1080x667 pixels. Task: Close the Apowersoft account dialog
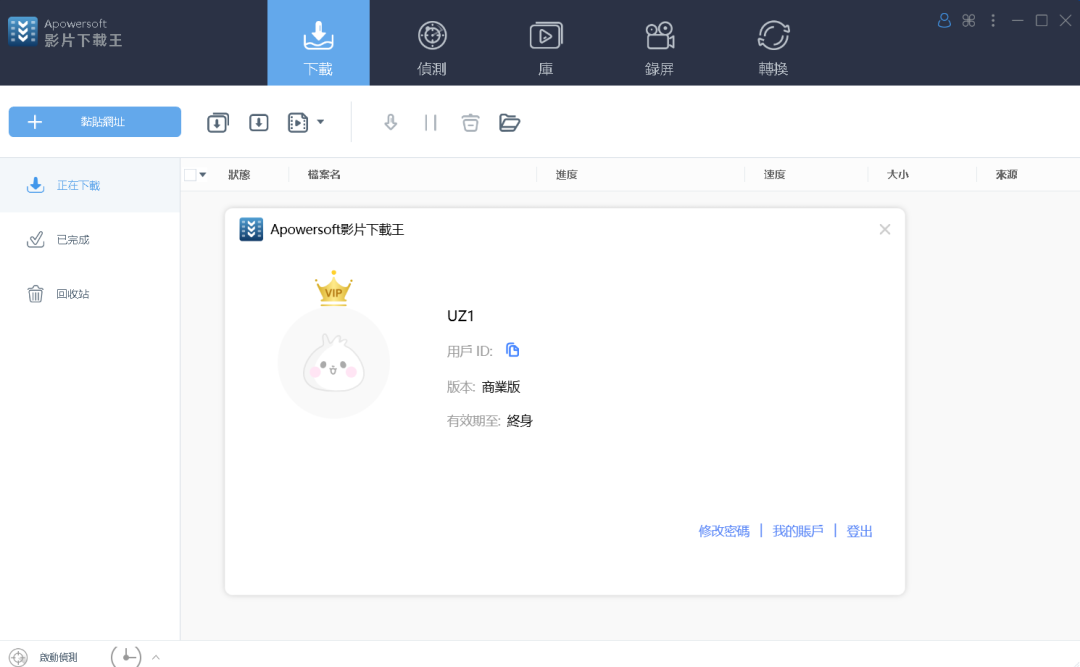coord(885,229)
